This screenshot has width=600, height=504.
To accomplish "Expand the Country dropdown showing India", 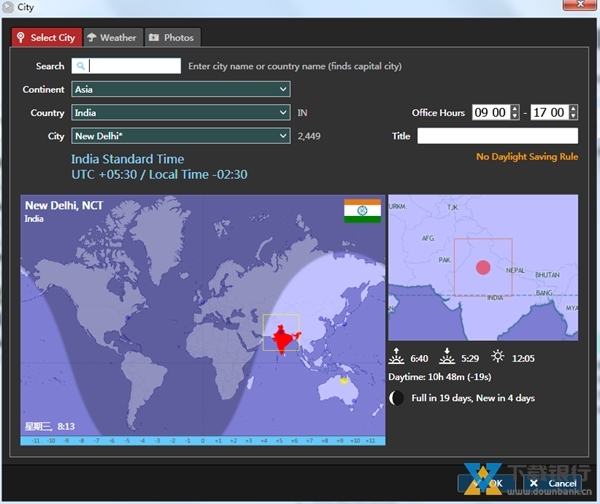I will pos(180,113).
